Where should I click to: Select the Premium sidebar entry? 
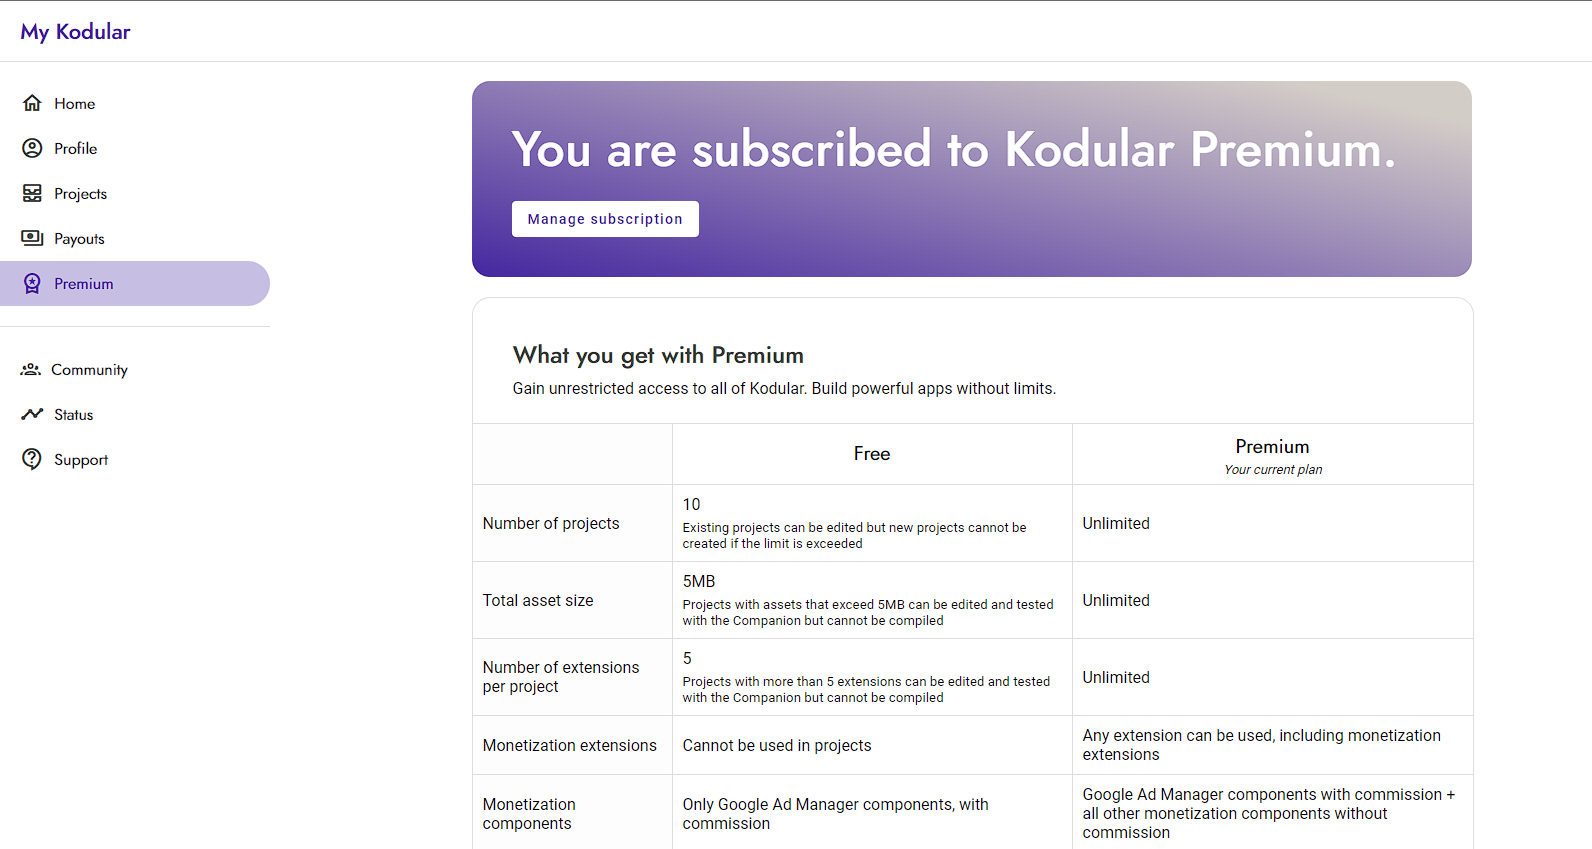[x=84, y=284]
